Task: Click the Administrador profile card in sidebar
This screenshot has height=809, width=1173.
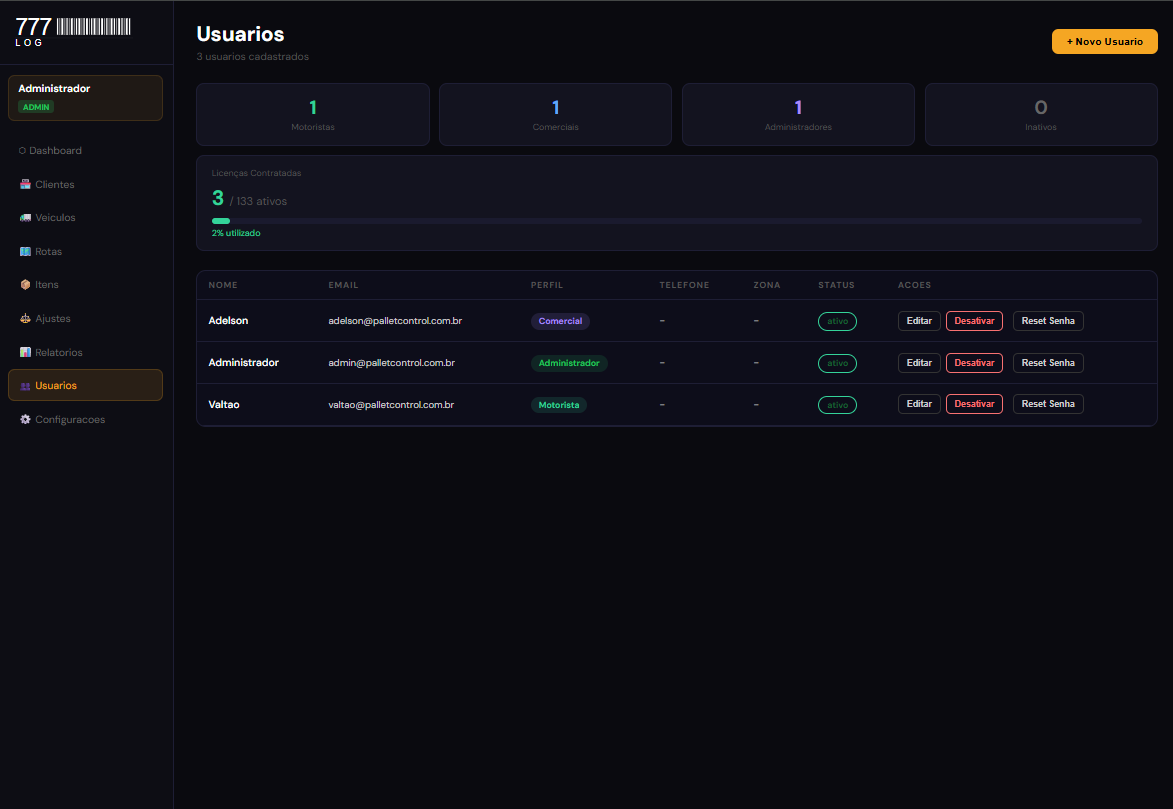Action: pos(85,98)
